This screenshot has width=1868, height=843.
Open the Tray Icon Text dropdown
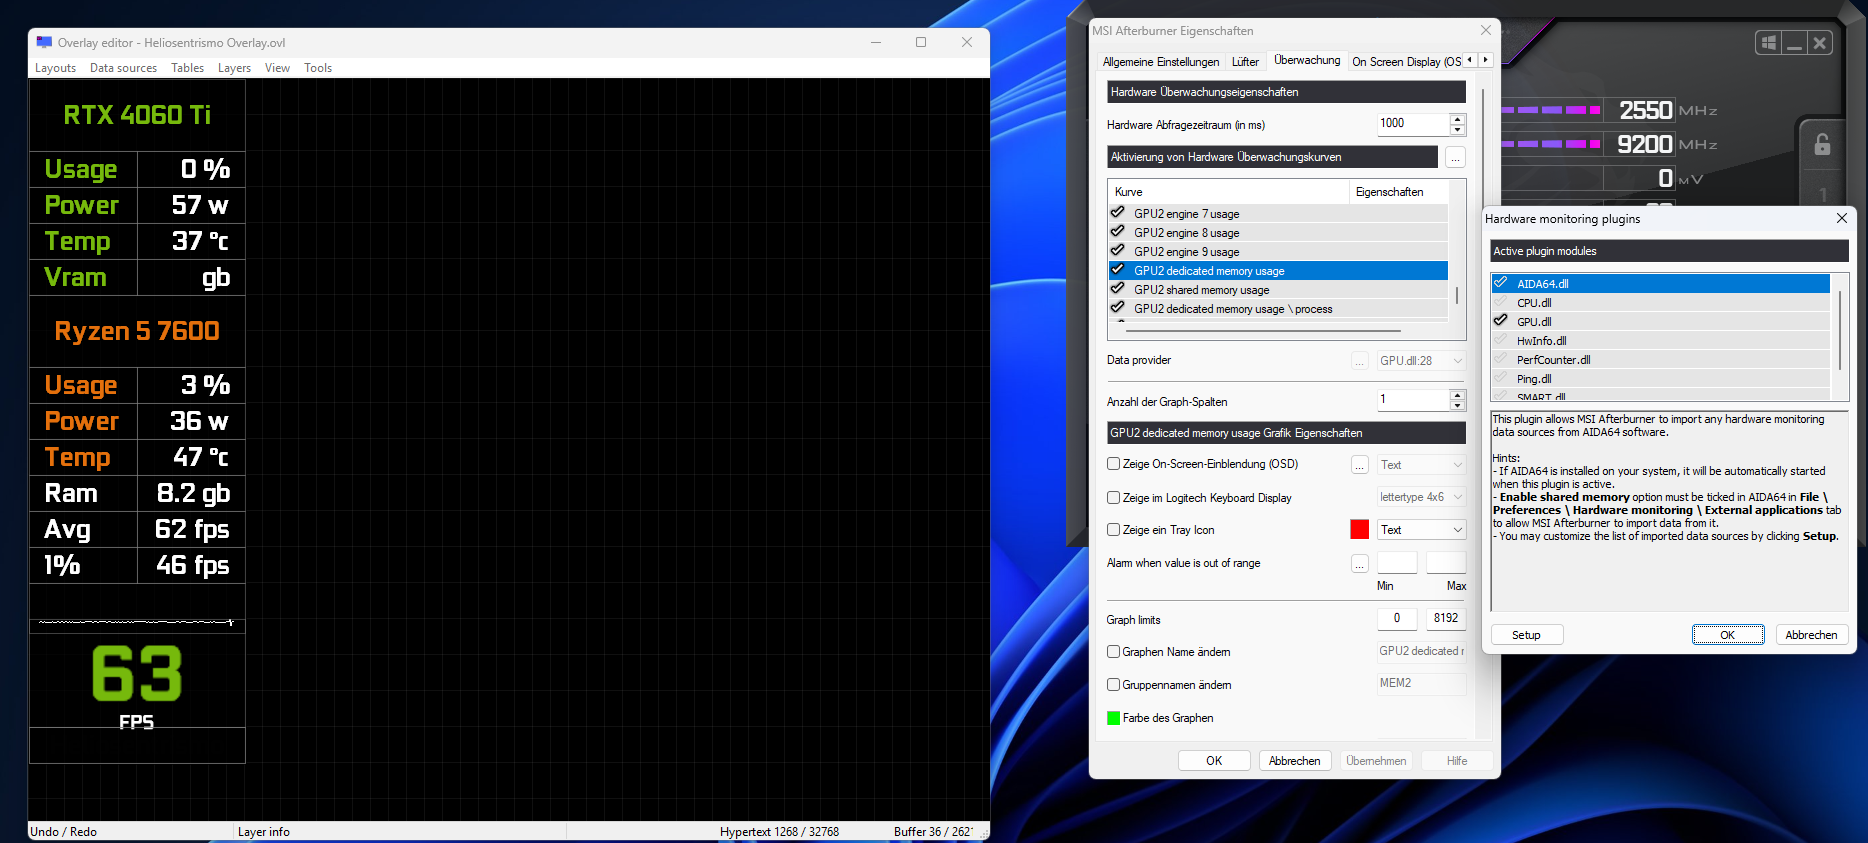pos(1422,530)
